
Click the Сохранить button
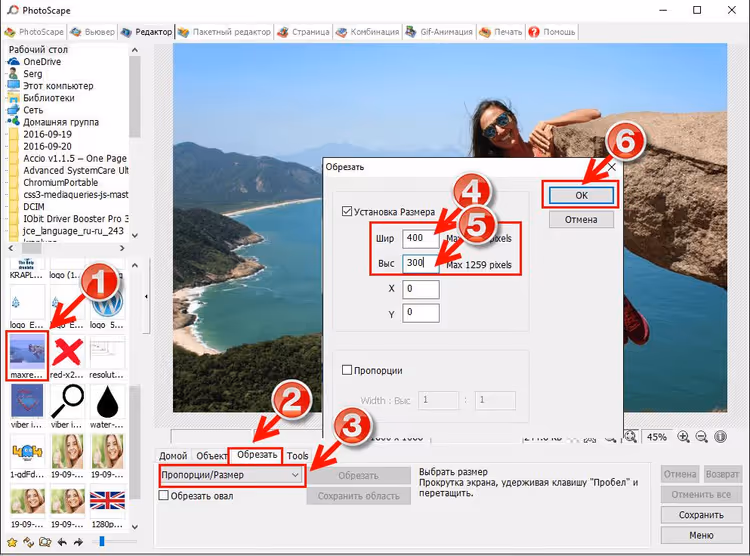coord(701,515)
